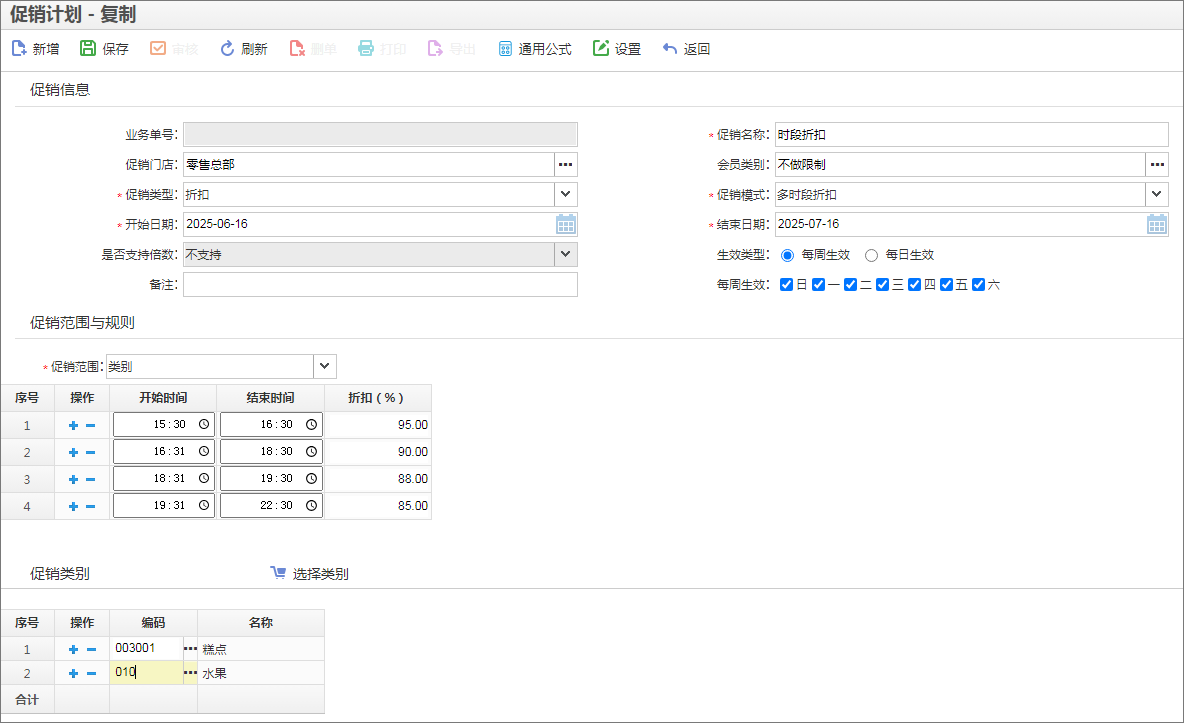
Task: Uncheck the 五 (Friday) checkbox
Action: (x=946, y=285)
